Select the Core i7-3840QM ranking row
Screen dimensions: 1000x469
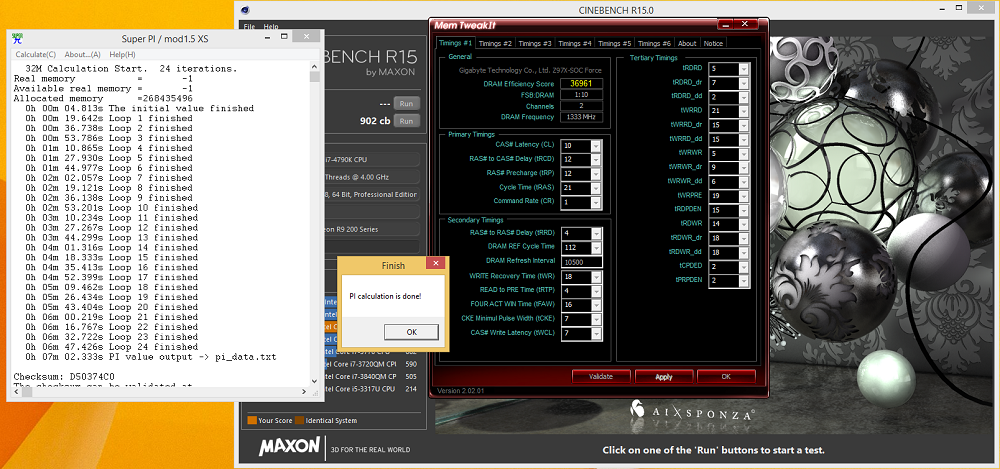click(x=371, y=376)
